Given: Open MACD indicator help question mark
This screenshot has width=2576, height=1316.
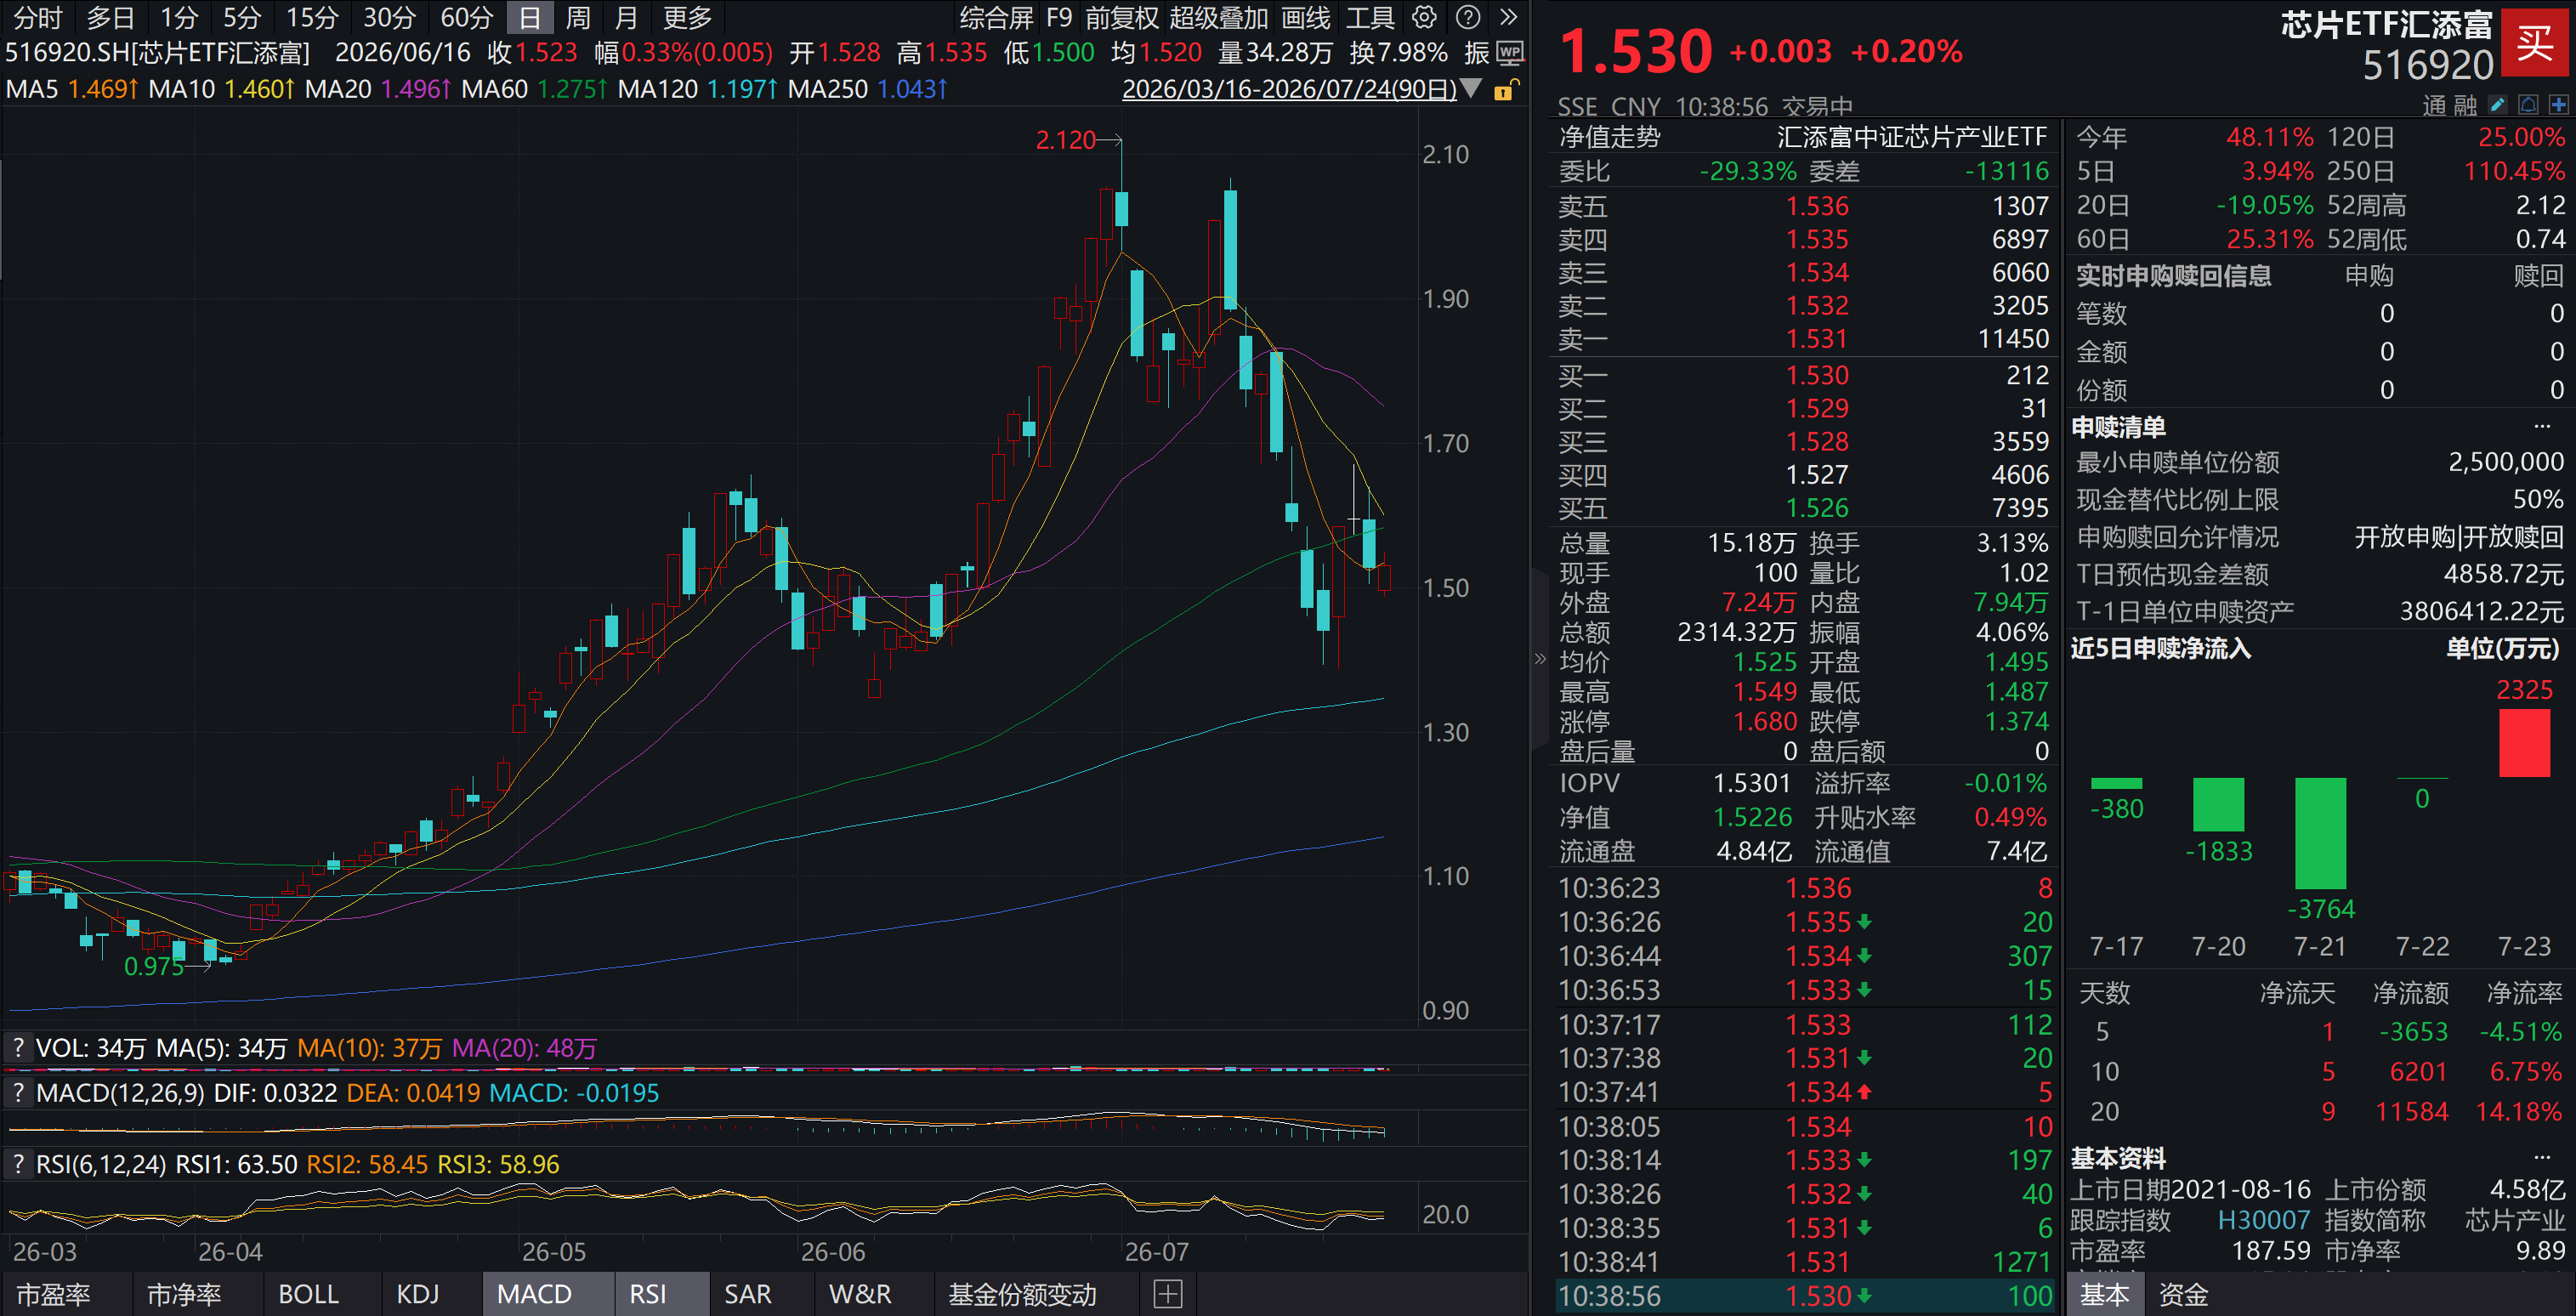Looking at the screenshot, I should (x=18, y=1093).
